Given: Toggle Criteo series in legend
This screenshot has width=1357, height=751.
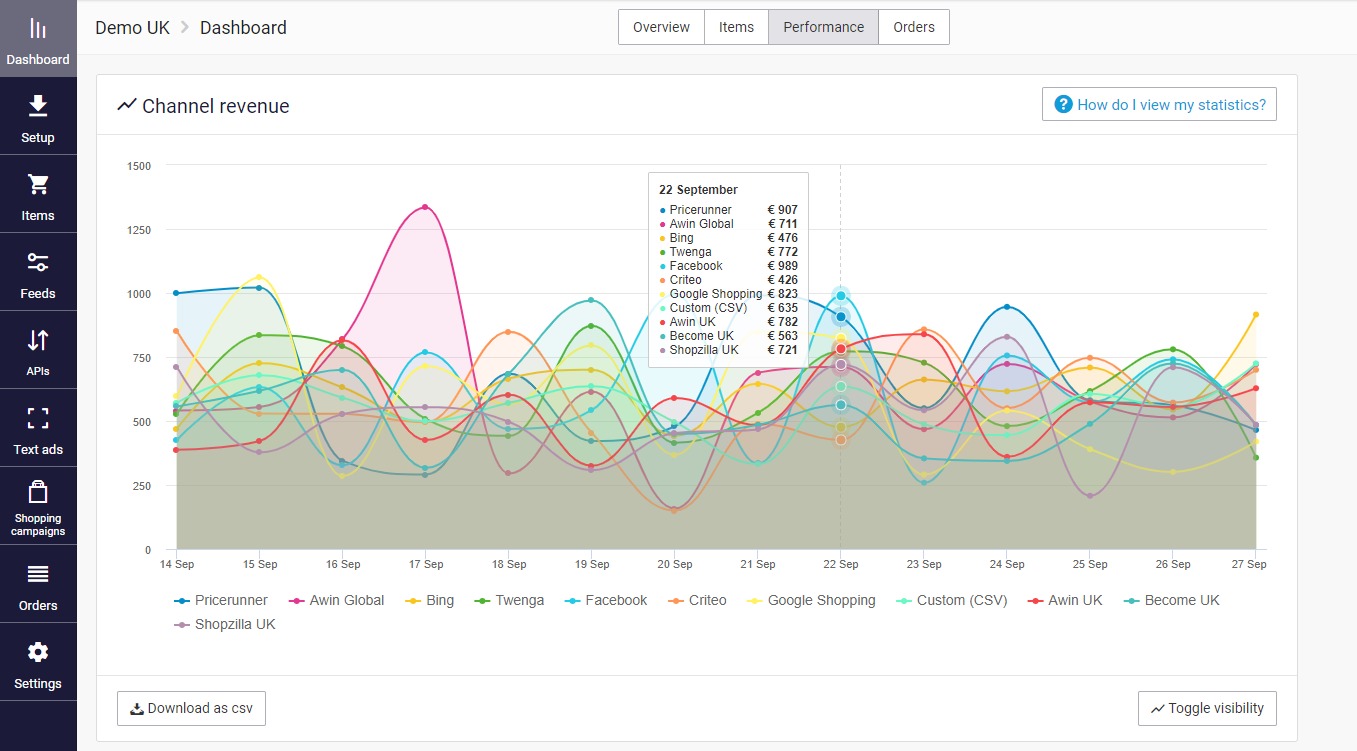Looking at the screenshot, I should (x=697, y=600).
